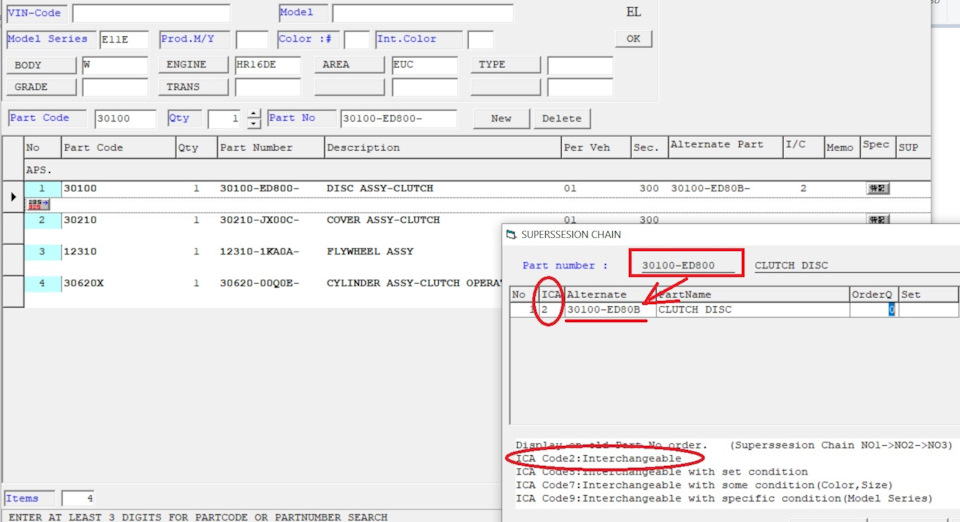The image size is (960, 522).
Task: Increase Qty with the up stepper arrow
Action: pos(254,113)
